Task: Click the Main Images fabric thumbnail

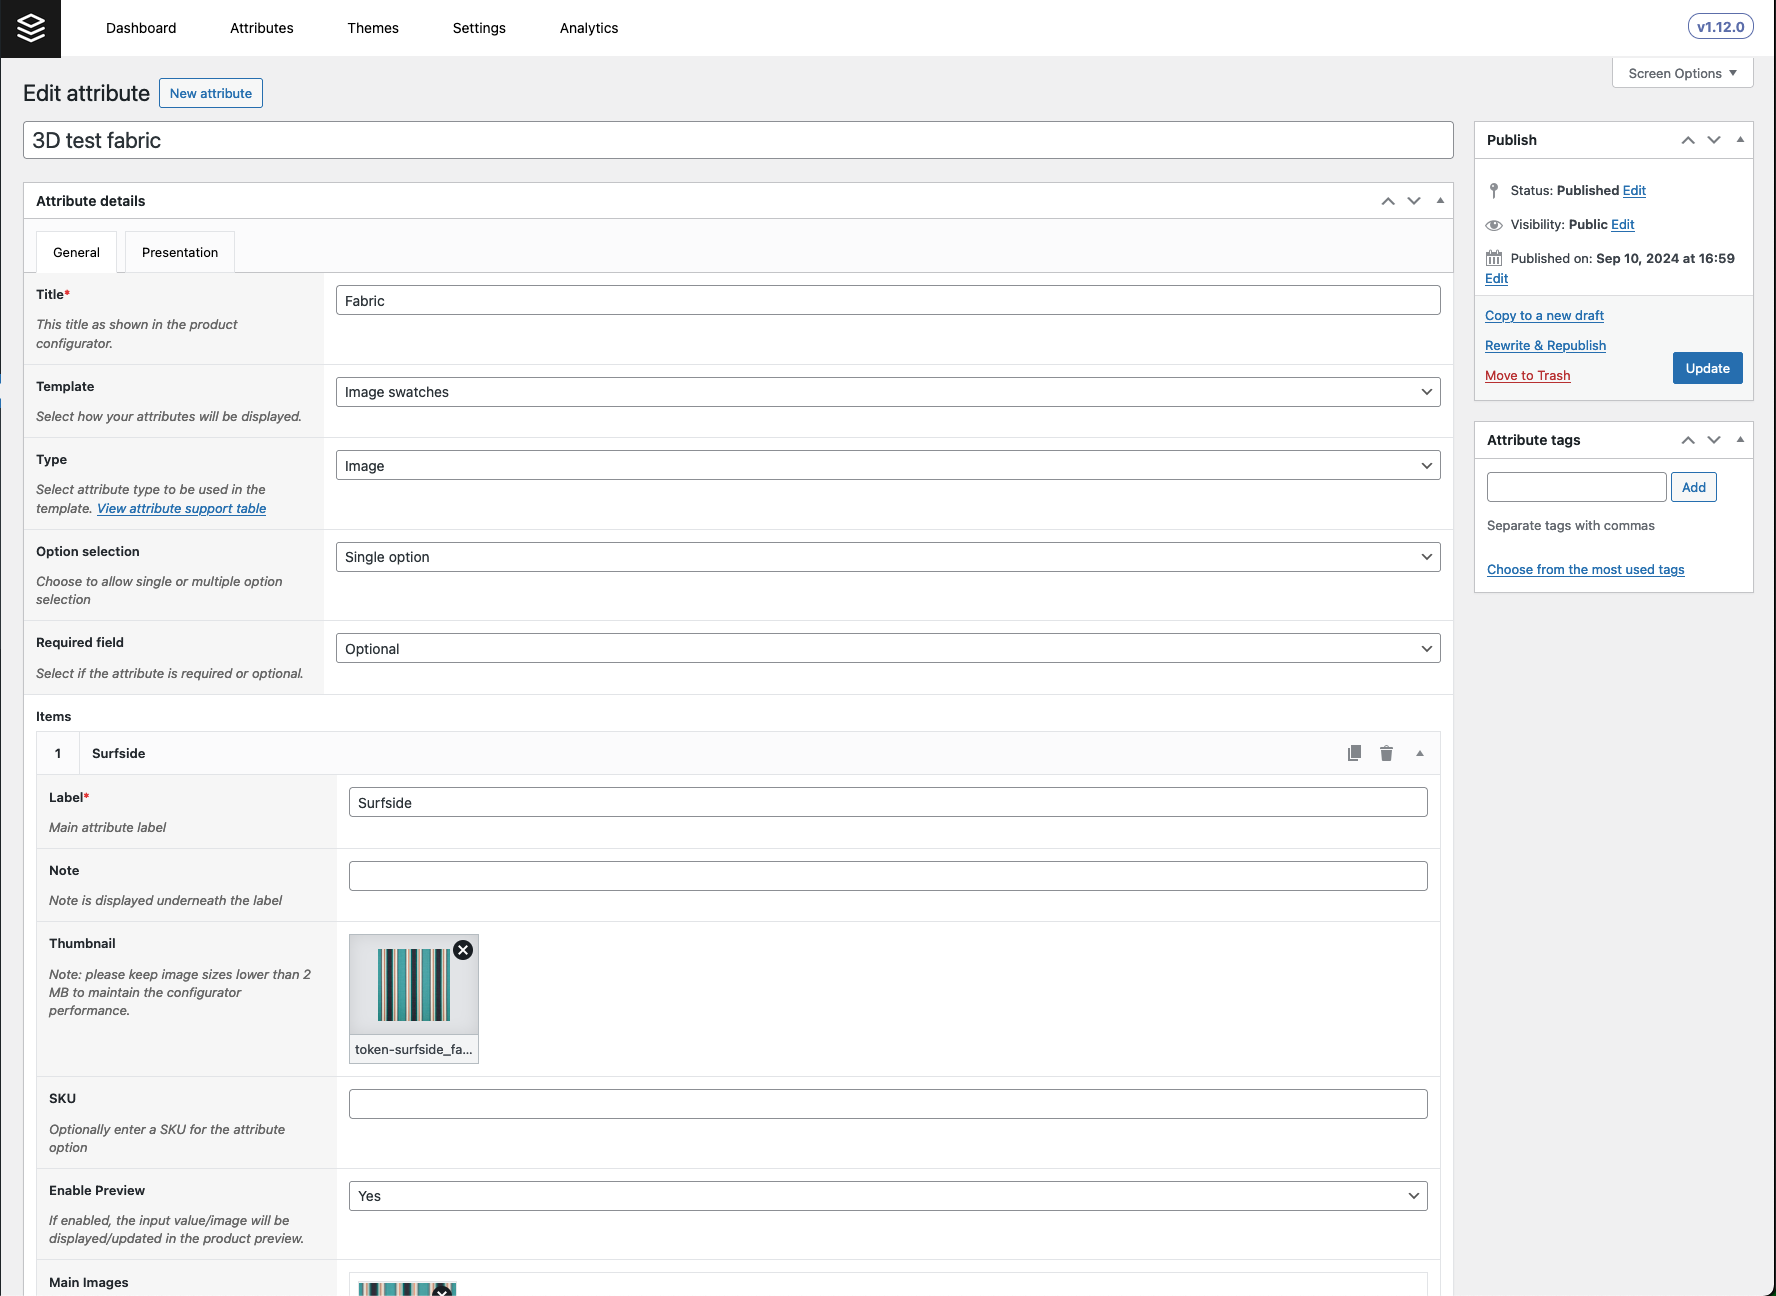Action: pos(407,1289)
